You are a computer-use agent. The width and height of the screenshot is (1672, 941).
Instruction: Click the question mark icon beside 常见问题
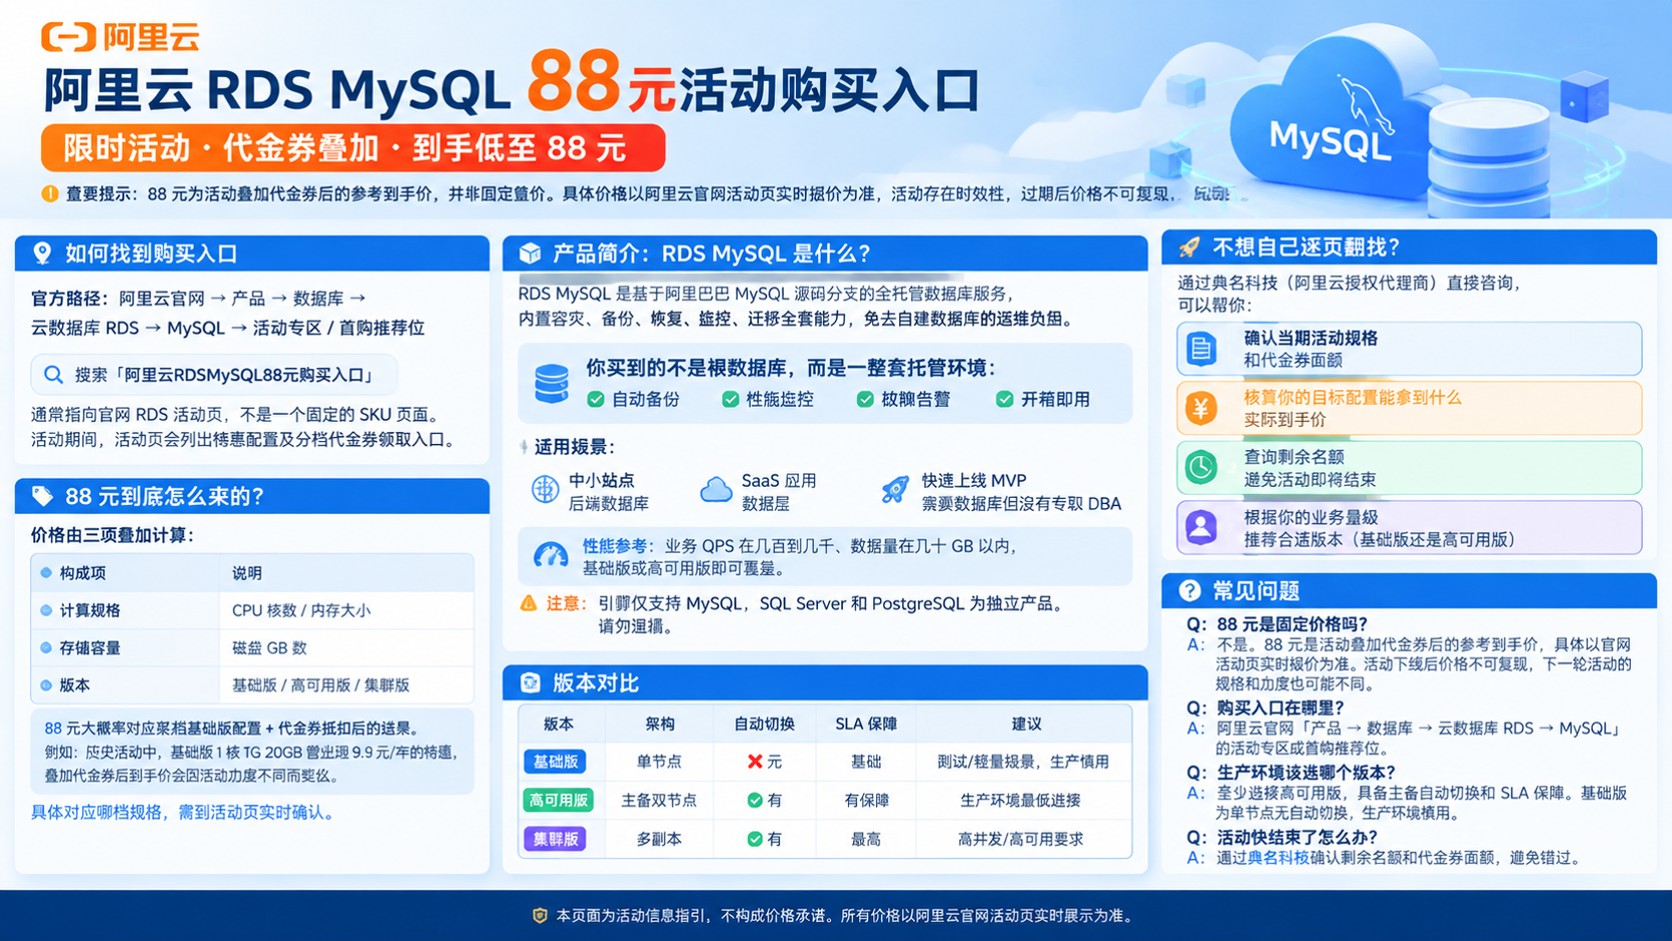coord(1189,591)
